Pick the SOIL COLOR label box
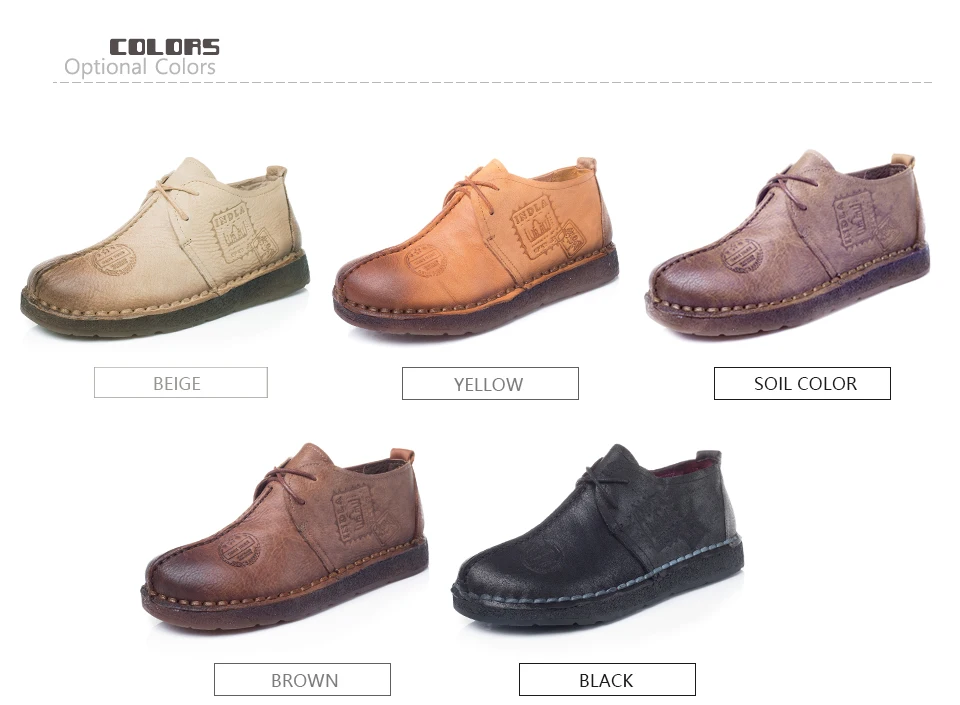Screen dimensions: 960x705 click(802, 384)
